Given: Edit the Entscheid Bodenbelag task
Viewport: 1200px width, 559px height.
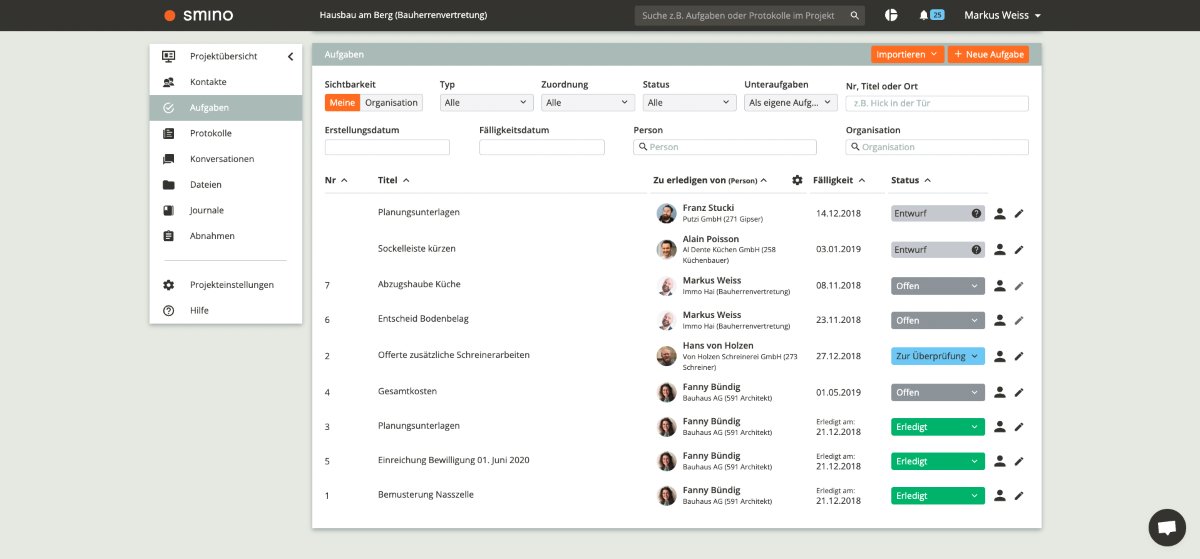Looking at the screenshot, I should (x=1019, y=320).
